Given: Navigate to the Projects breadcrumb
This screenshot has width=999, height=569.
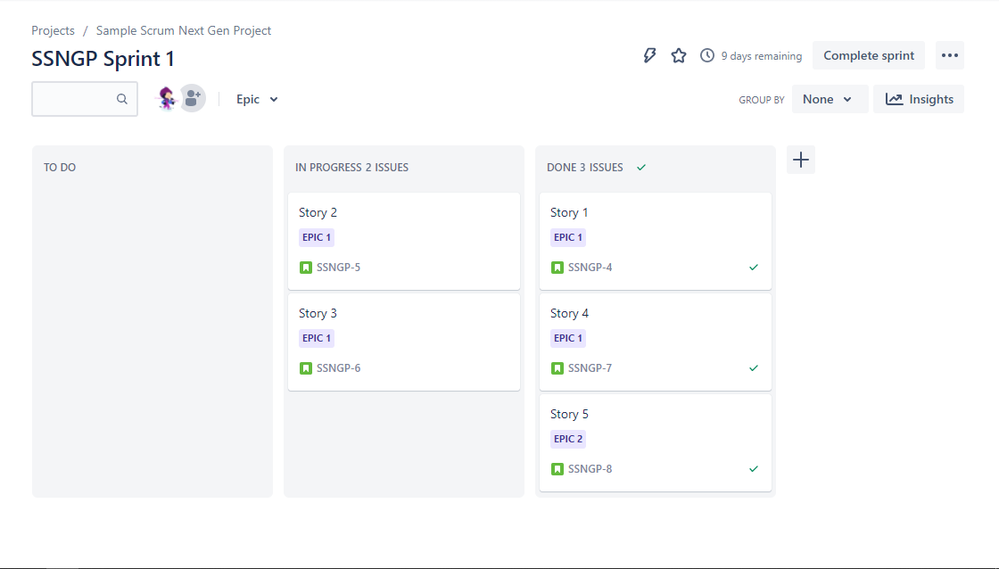Looking at the screenshot, I should pos(53,31).
